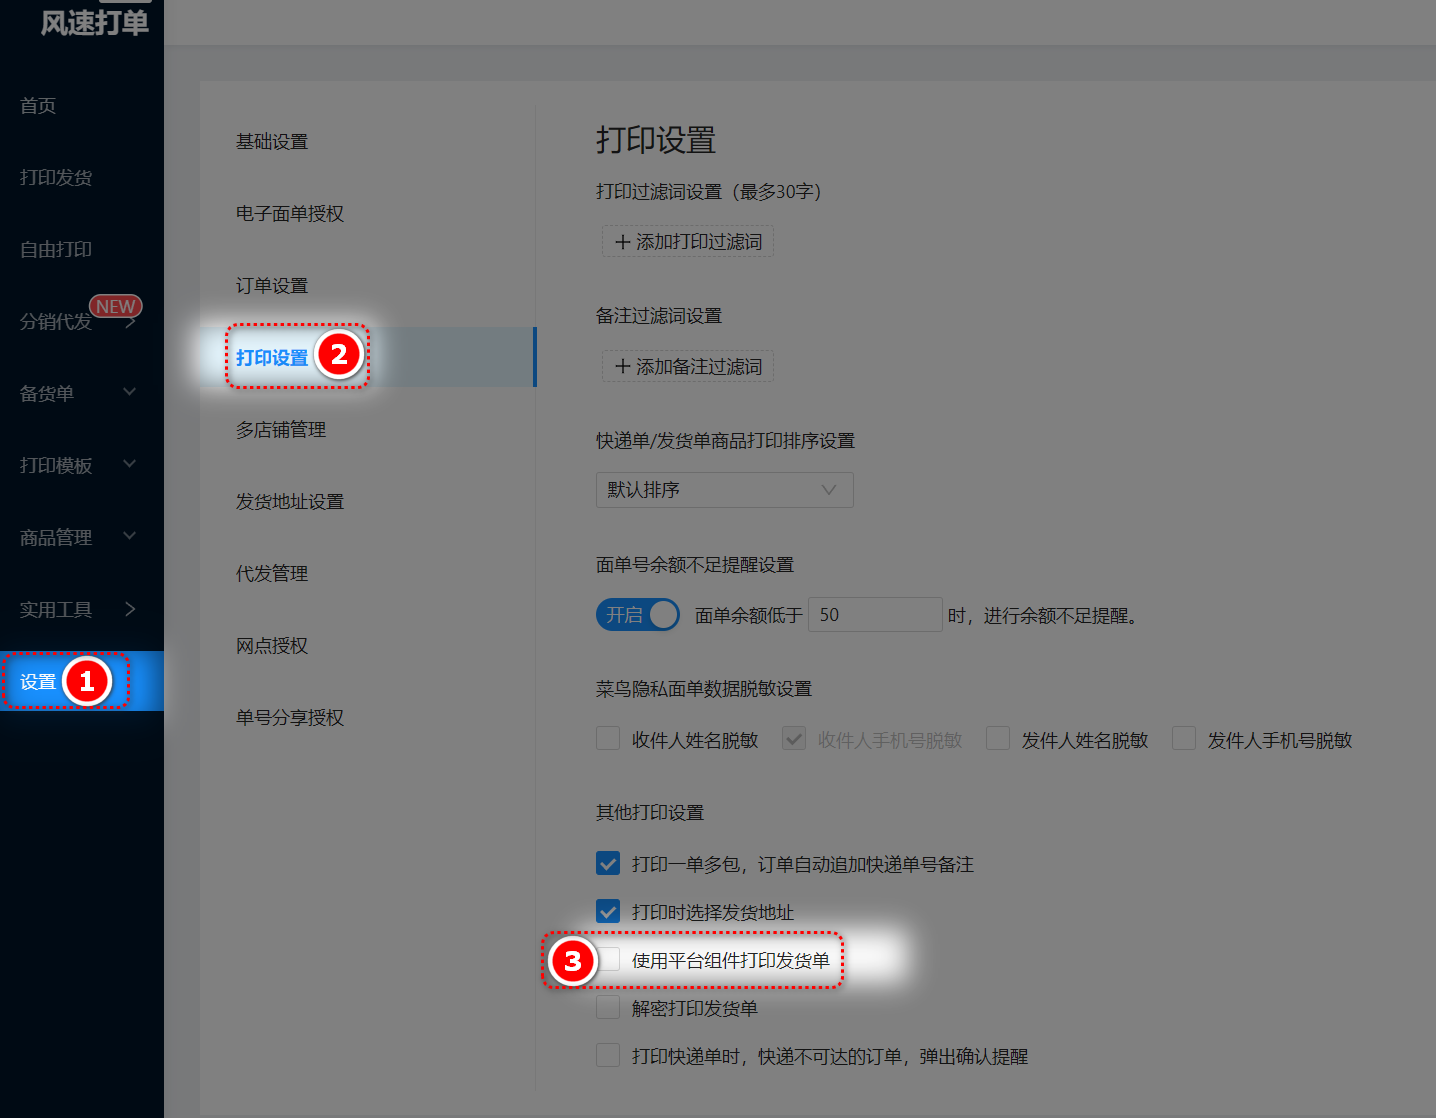The height and width of the screenshot is (1118, 1436).
Task: Open 打印发货 in the sidebar
Action: [56, 177]
